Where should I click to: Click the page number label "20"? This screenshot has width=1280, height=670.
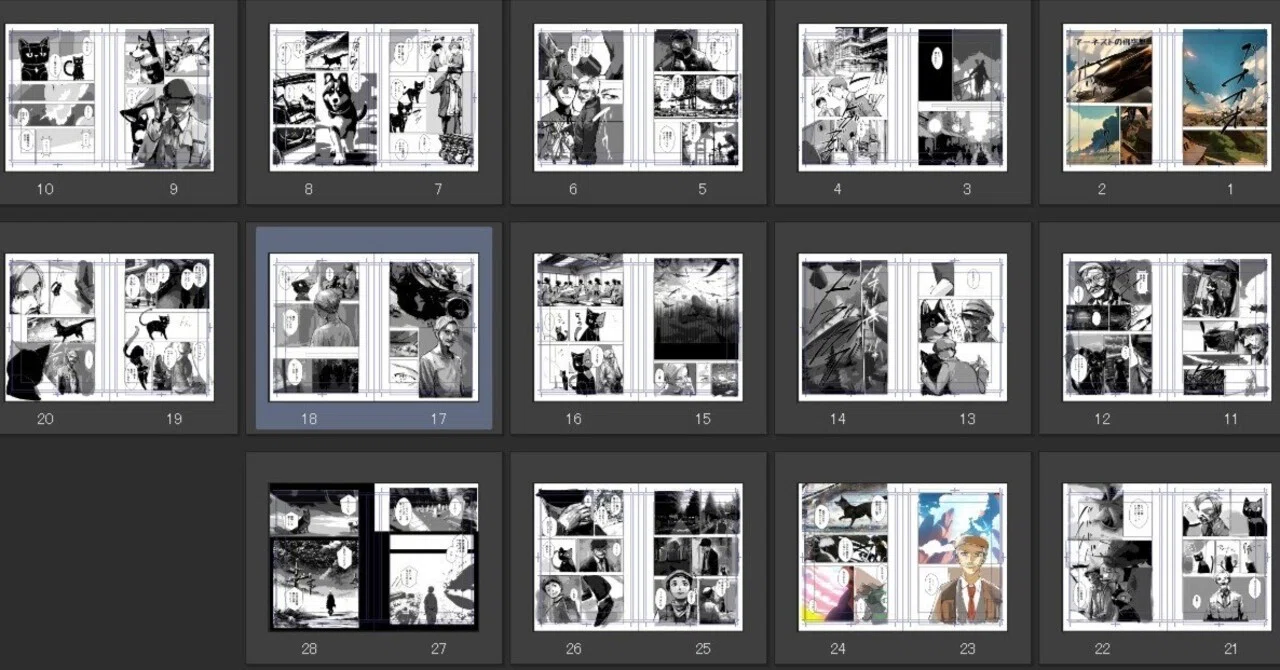tap(45, 419)
